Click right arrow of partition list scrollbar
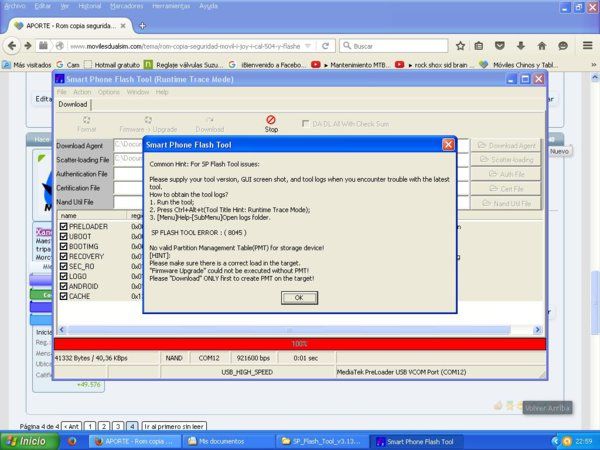600x450 pixels. [x=537, y=329]
